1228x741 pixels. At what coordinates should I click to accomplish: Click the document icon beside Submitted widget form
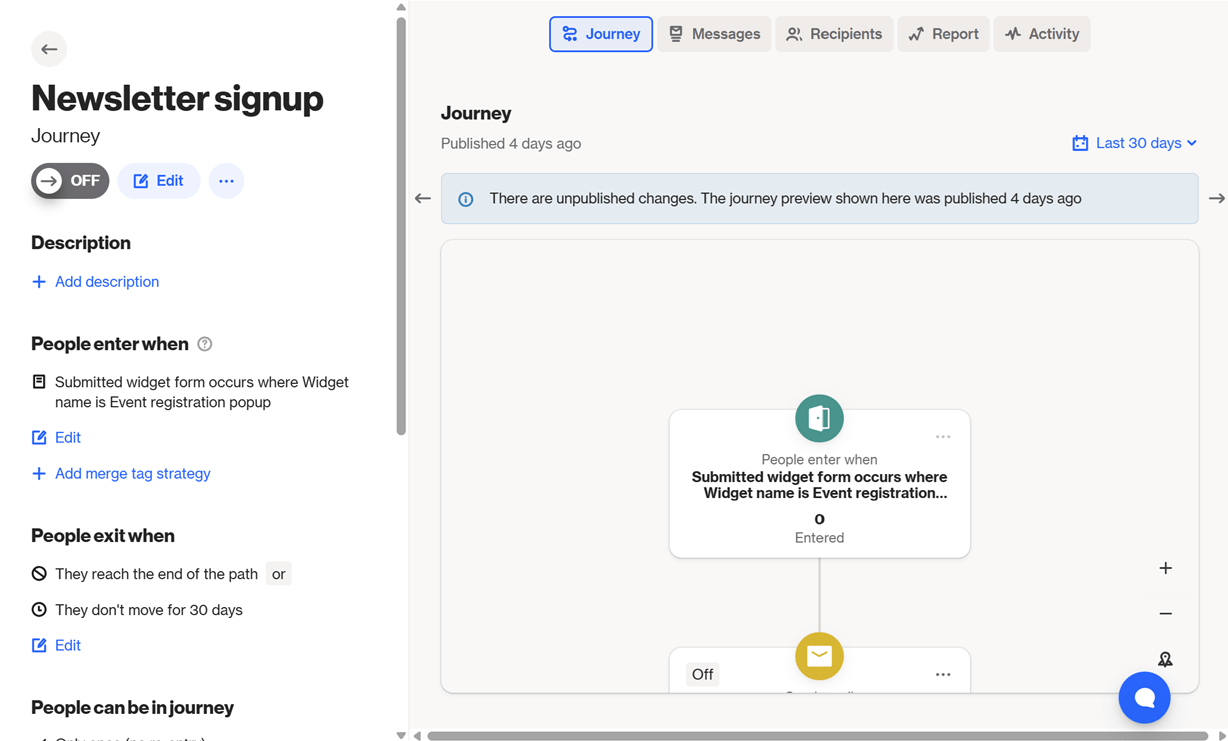pos(39,382)
